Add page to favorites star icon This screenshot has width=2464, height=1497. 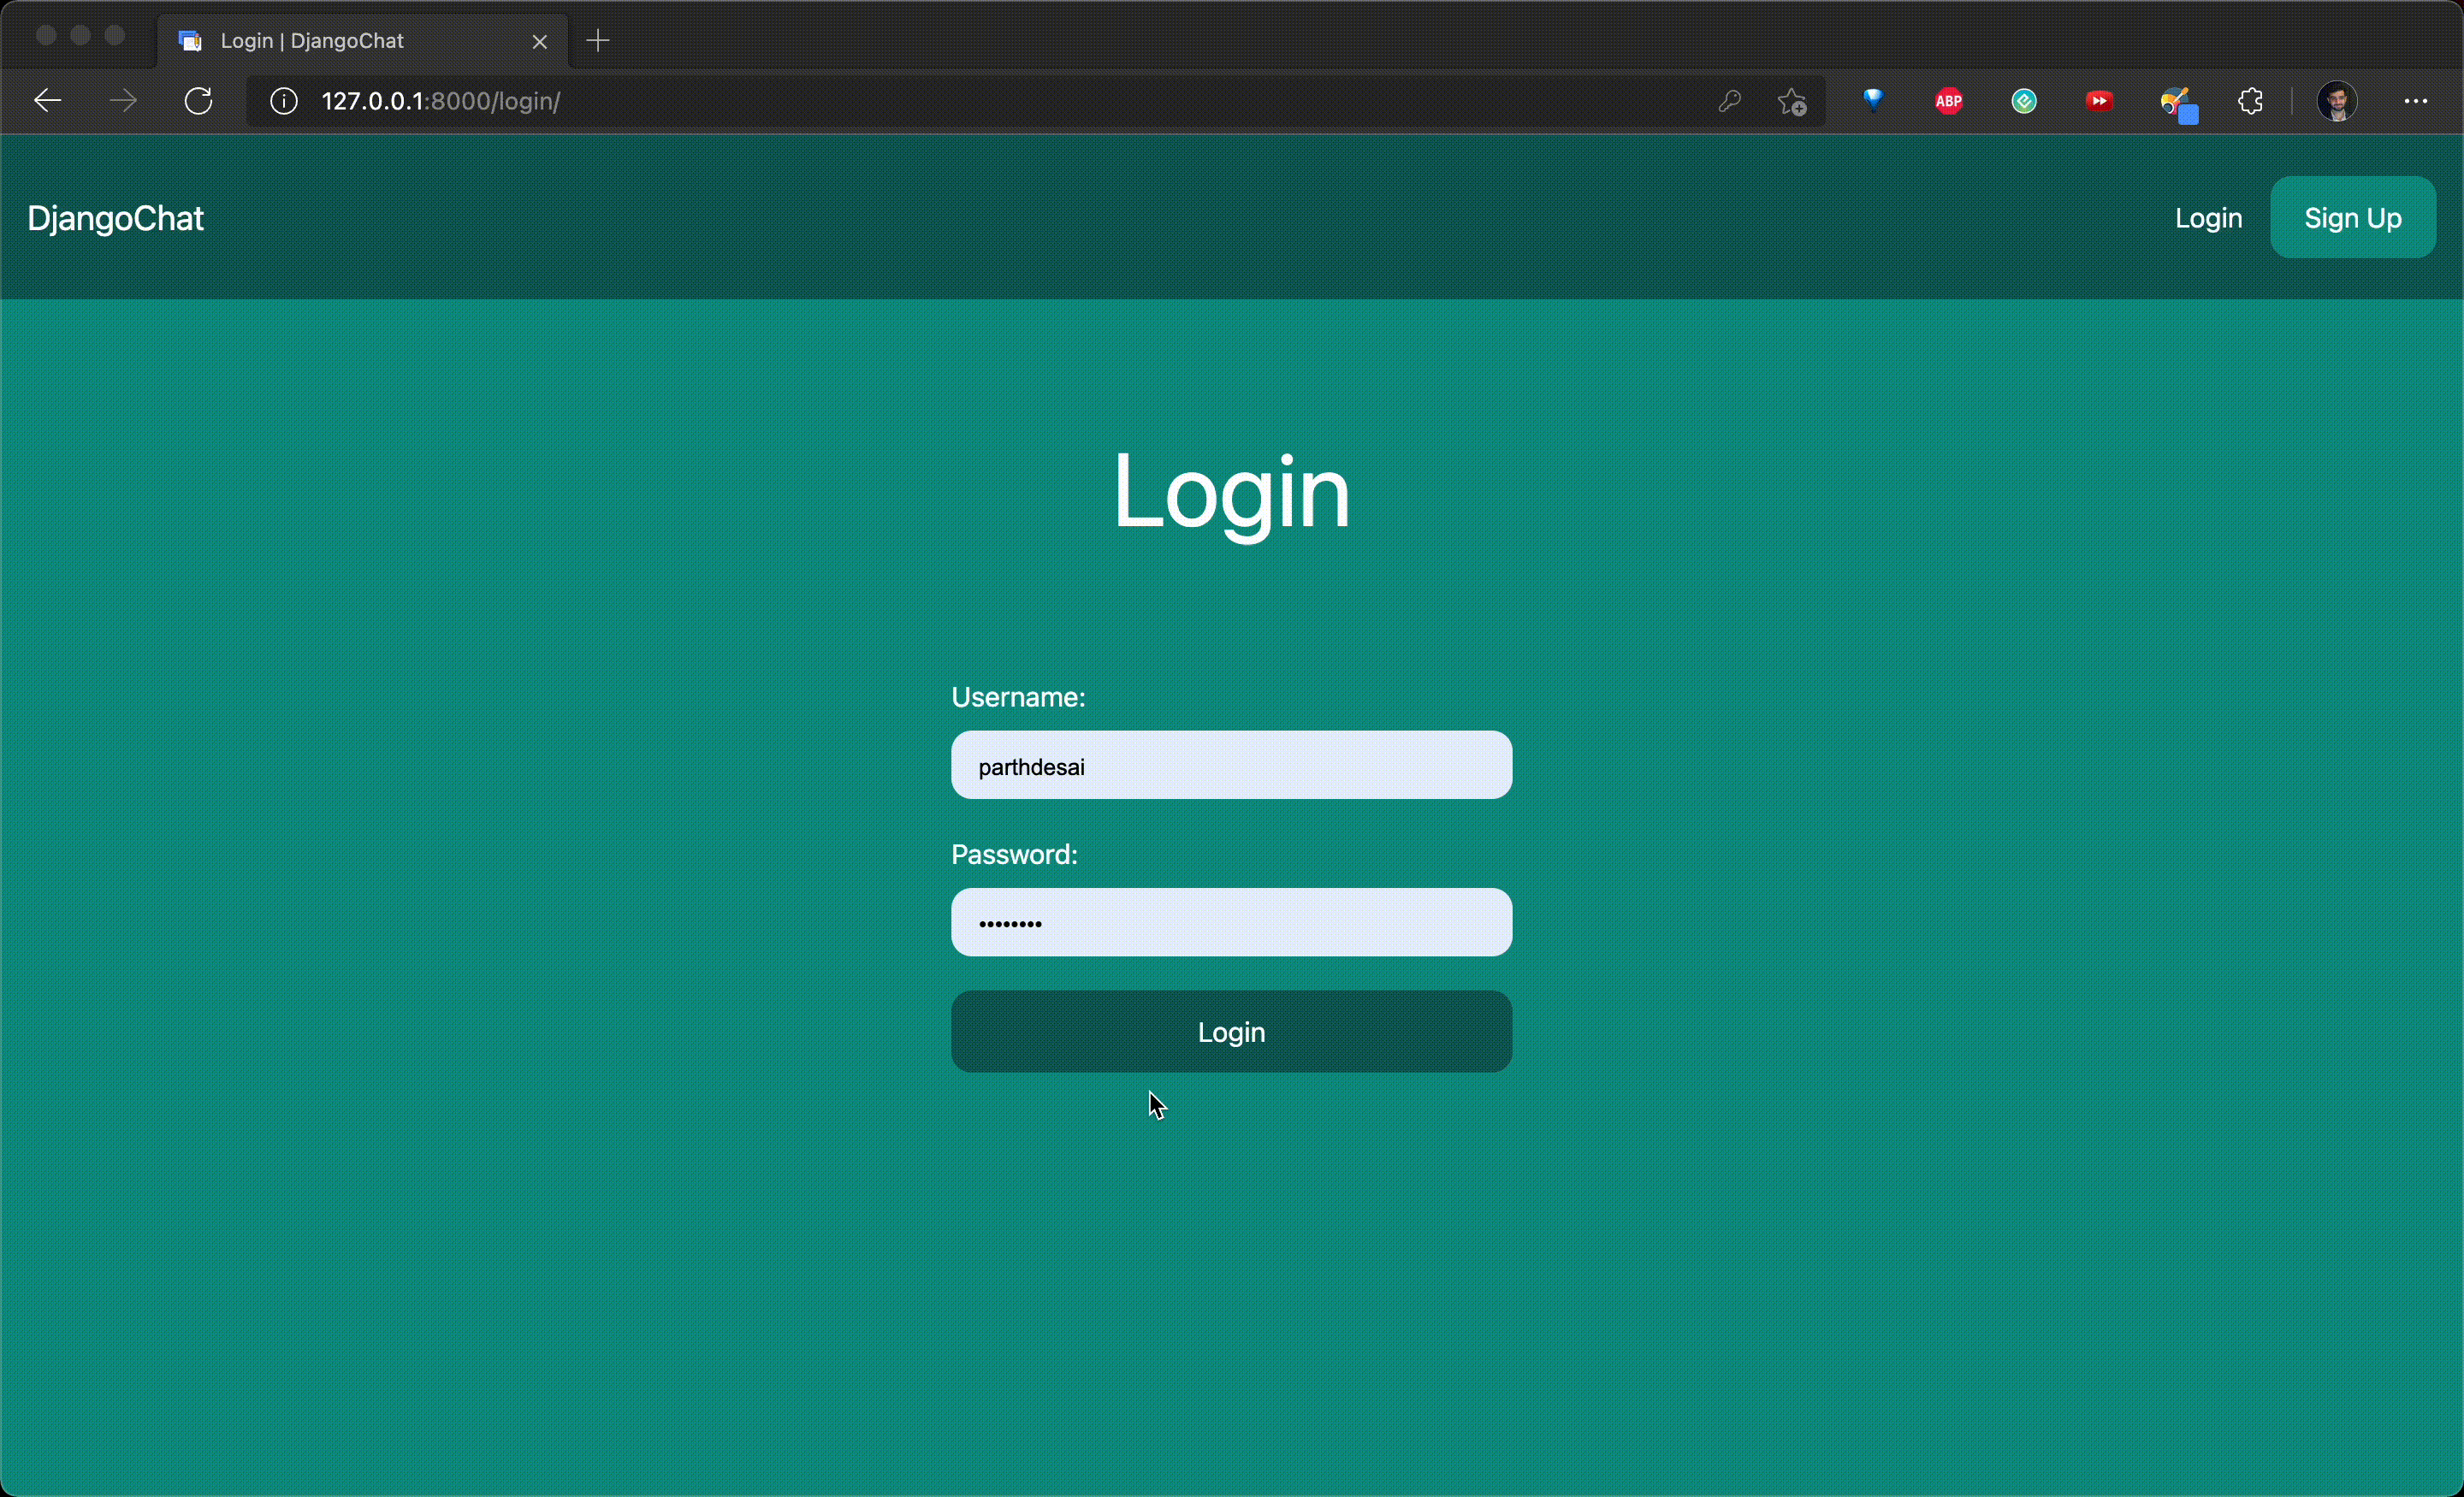coord(1791,101)
